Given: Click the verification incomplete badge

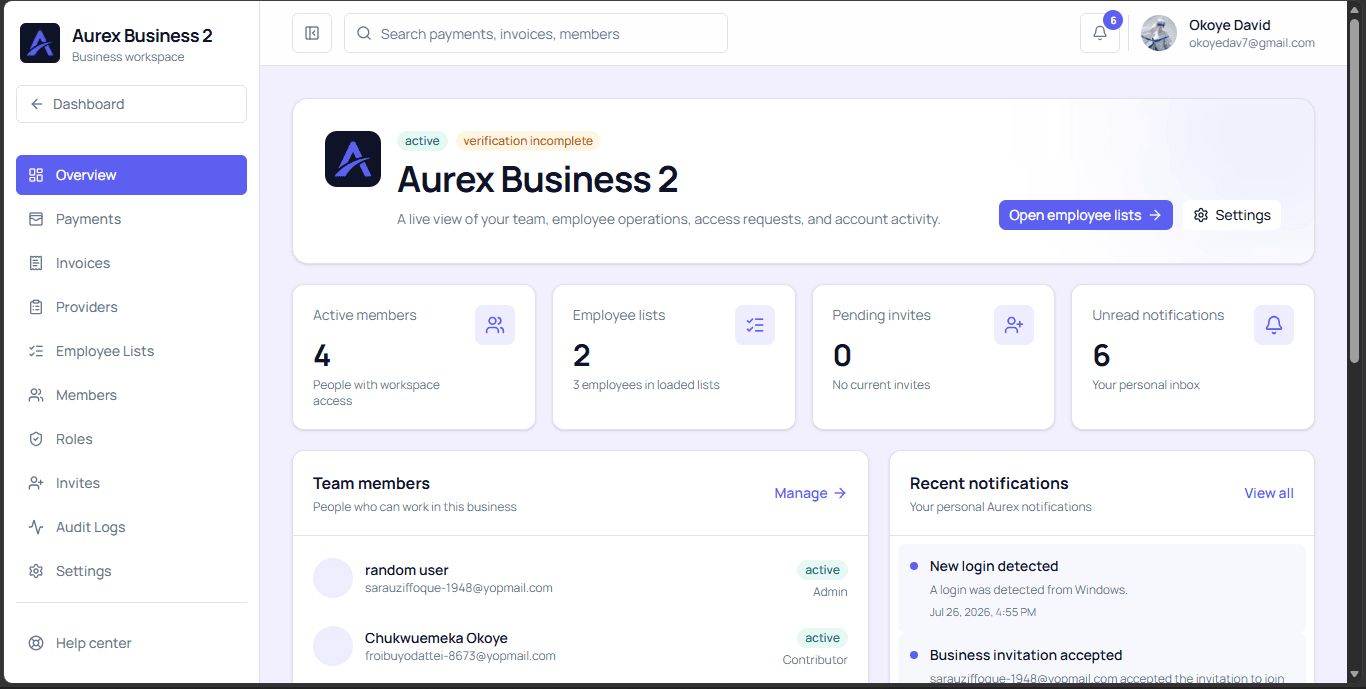Looking at the screenshot, I should pos(528,141).
